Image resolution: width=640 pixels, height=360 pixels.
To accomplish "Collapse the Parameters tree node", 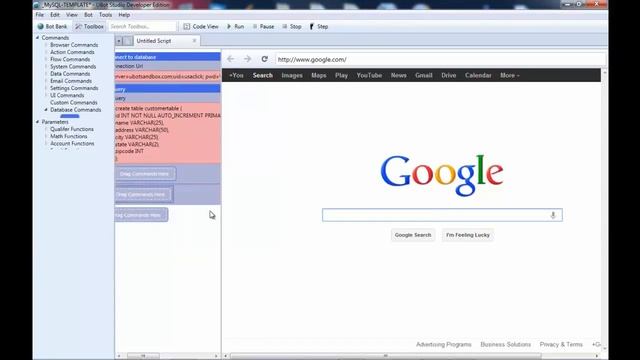I will click(38, 122).
